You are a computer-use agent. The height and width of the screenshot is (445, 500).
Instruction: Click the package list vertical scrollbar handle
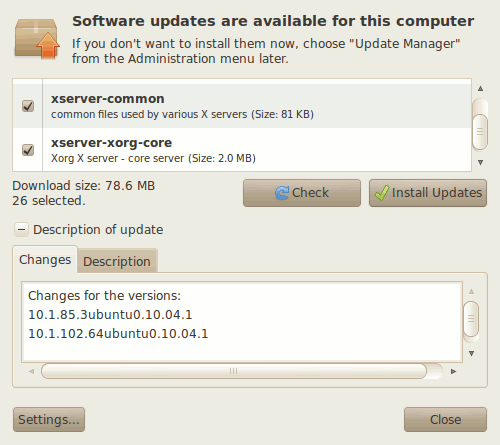click(480, 132)
